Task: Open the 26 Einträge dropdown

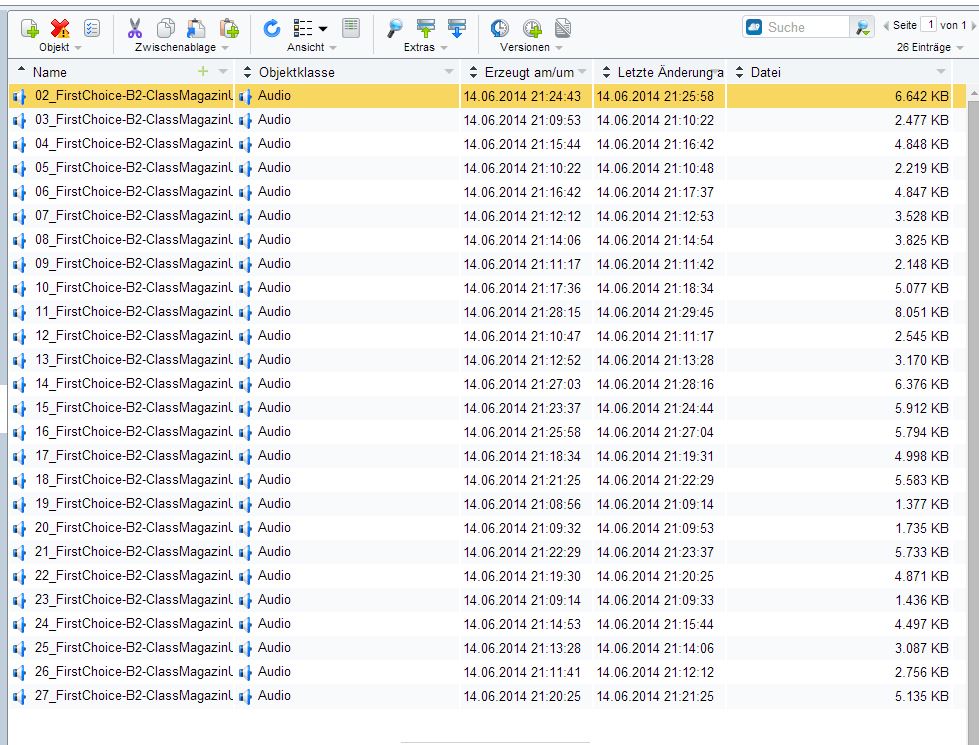Action: [960, 47]
